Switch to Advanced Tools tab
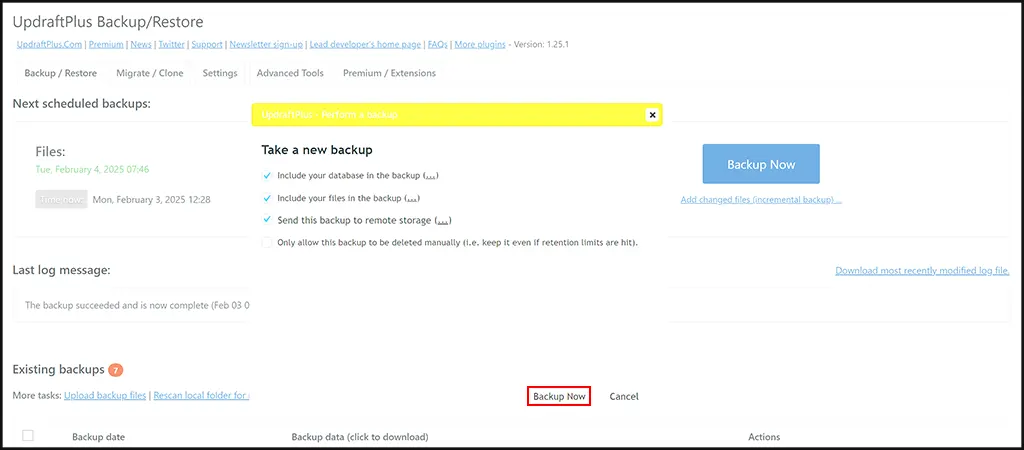This screenshot has width=1024, height=450. pos(290,73)
